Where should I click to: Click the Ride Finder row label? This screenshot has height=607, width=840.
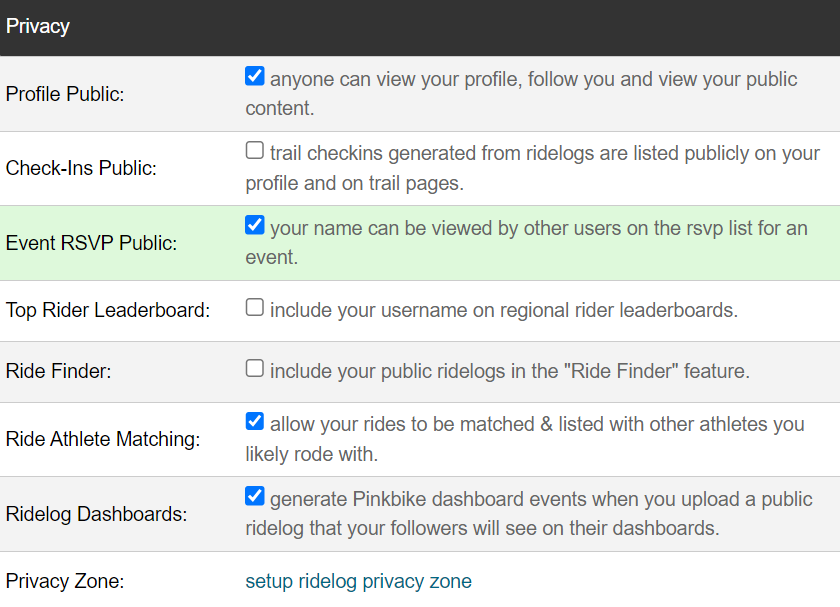pyautogui.click(x=55, y=370)
